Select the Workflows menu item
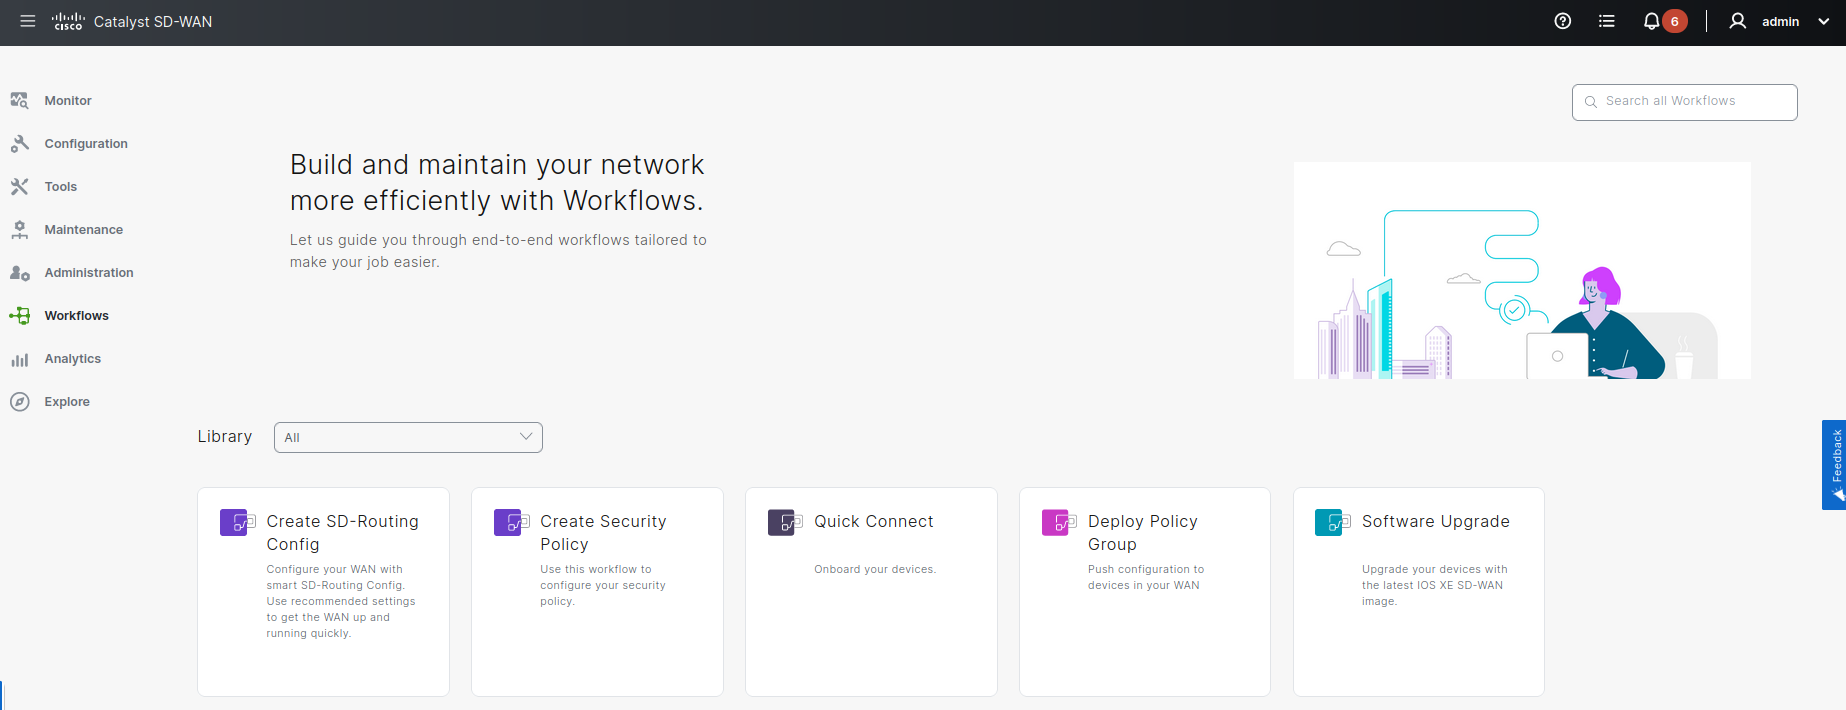Image resolution: width=1846 pixels, height=710 pixels. (x=77, y=316)
